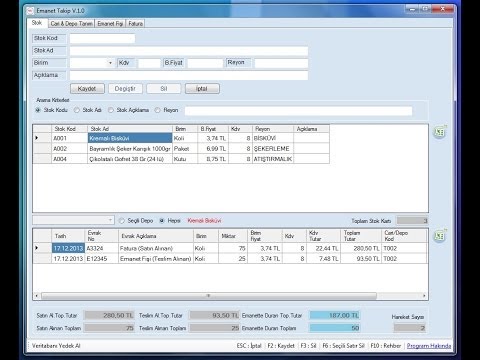Screen dimensions: 480x360
Task: Click the Açıklama input field
Action: click(x=189, y=76)
